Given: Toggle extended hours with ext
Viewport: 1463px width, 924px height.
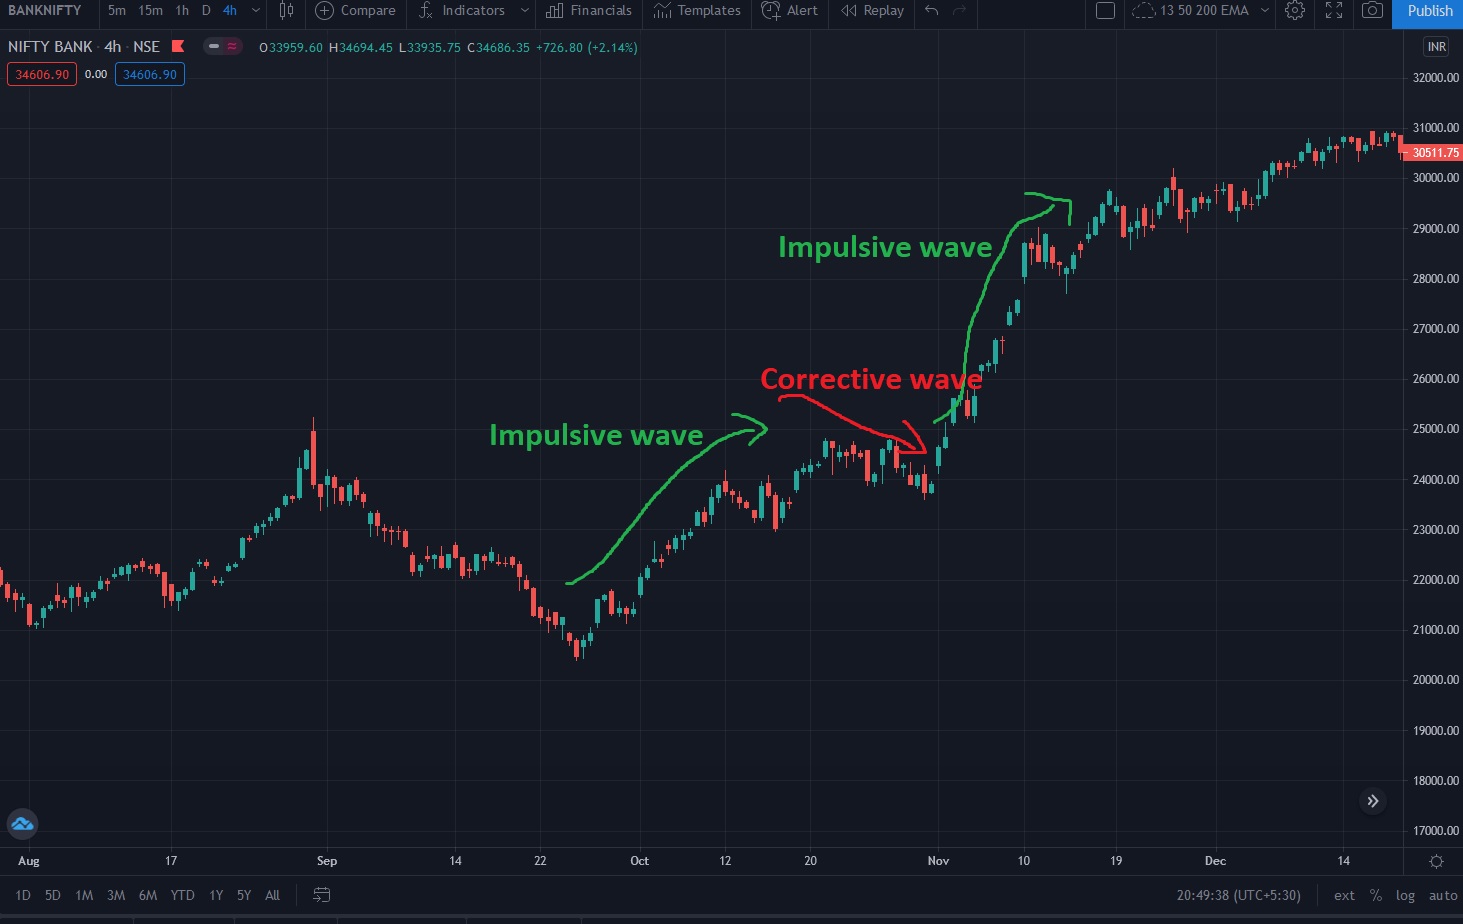Looking at the screenshot, I should (x=1344, y=895).
